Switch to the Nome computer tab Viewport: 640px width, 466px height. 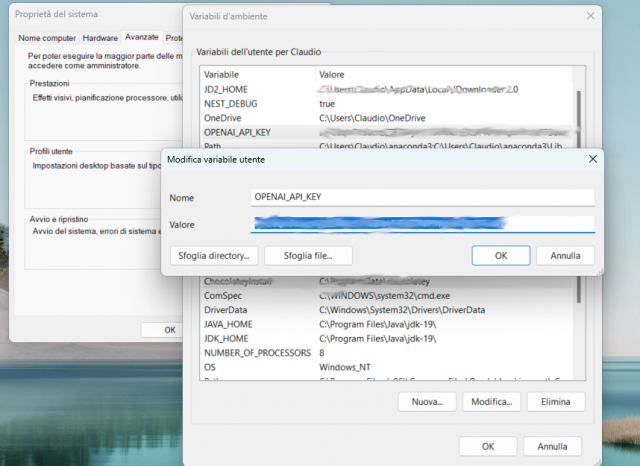click(46, 37)
